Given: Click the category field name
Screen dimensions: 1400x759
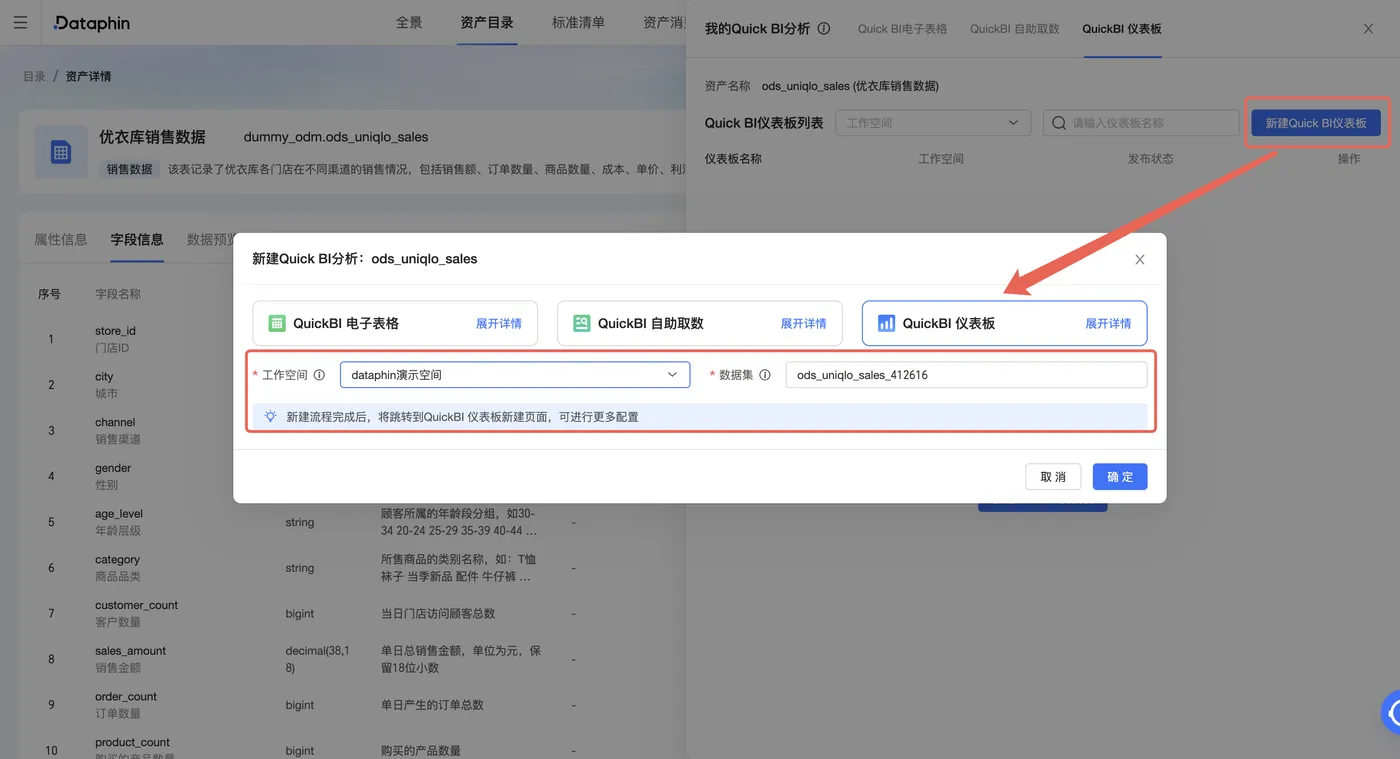Looking at the screenshot, I should tap(117, 559).
